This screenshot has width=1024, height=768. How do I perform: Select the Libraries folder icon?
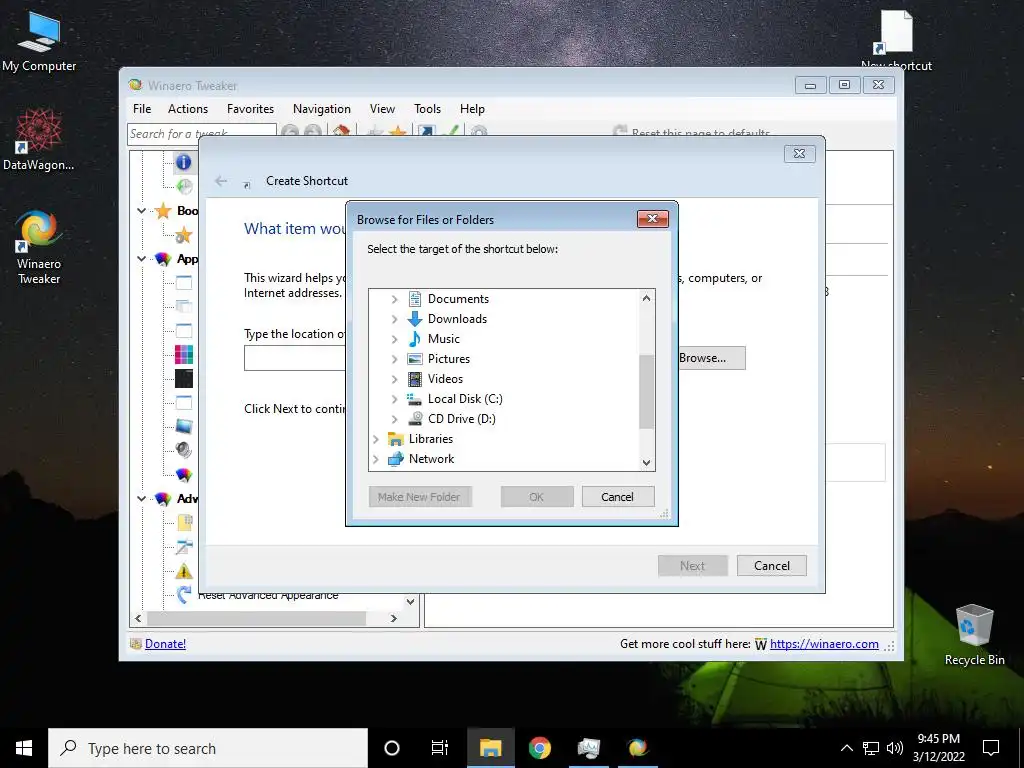[396, 439]
